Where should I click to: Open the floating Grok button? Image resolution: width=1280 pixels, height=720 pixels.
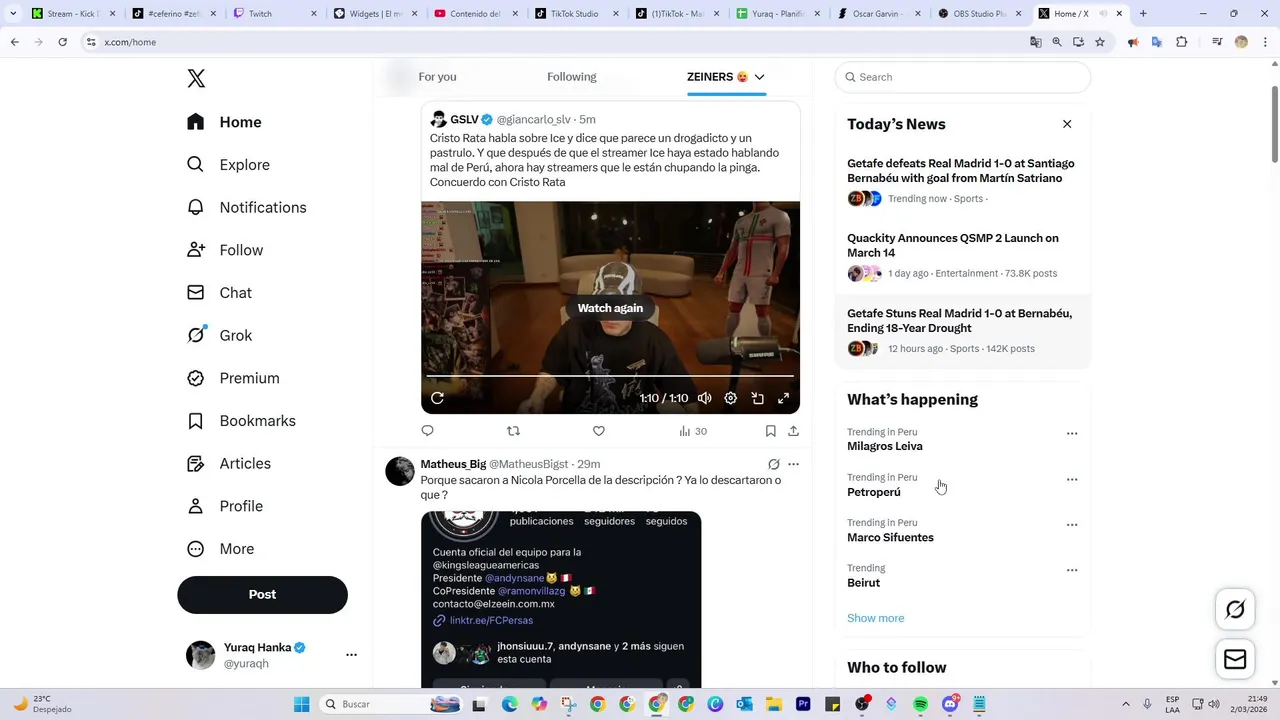[x=1235, y=610]
